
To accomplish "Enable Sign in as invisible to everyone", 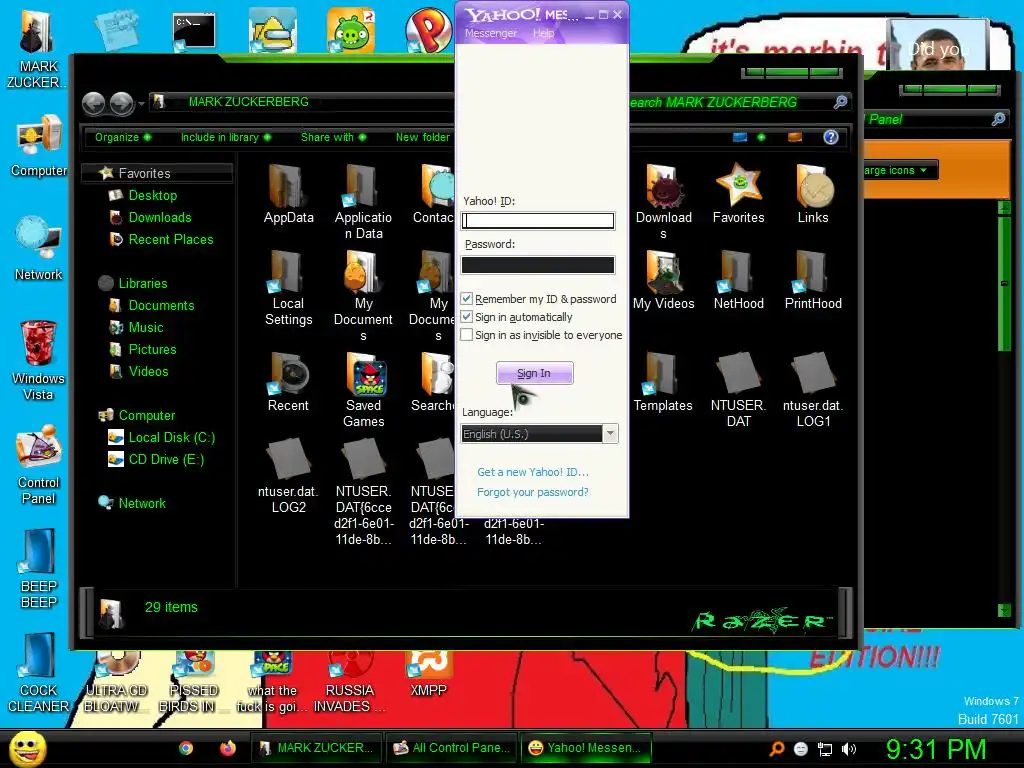I will pos(466,335).
